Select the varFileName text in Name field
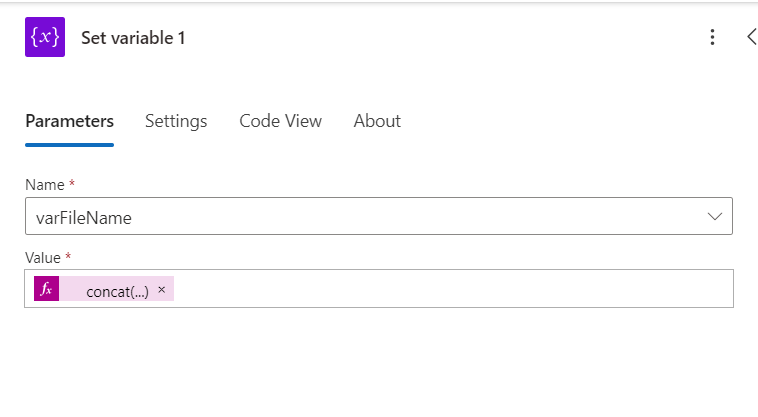This screenshot has width=758, height=417. click(x=83, y=217)
